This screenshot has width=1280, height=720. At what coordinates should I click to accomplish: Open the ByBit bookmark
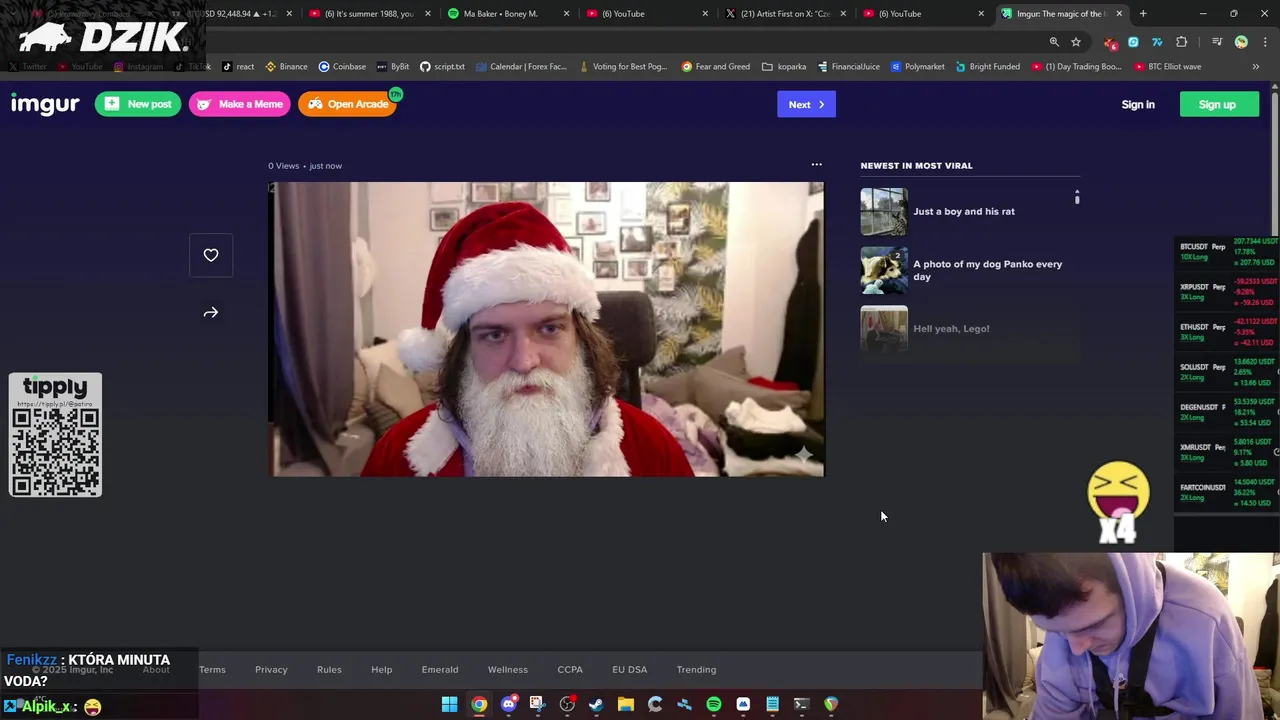click(x=393, y=67)
